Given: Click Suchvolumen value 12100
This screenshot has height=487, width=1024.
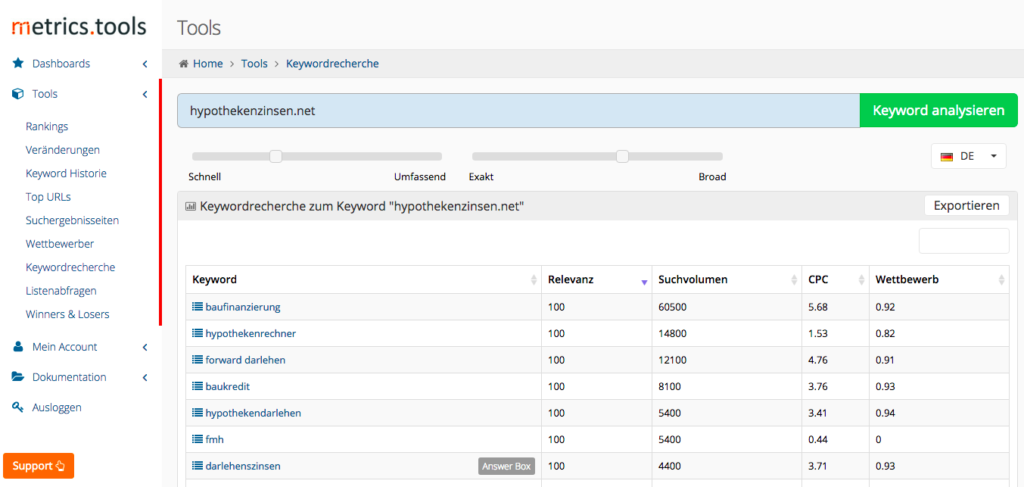Looking at the screenshot, I should [672, 360].
